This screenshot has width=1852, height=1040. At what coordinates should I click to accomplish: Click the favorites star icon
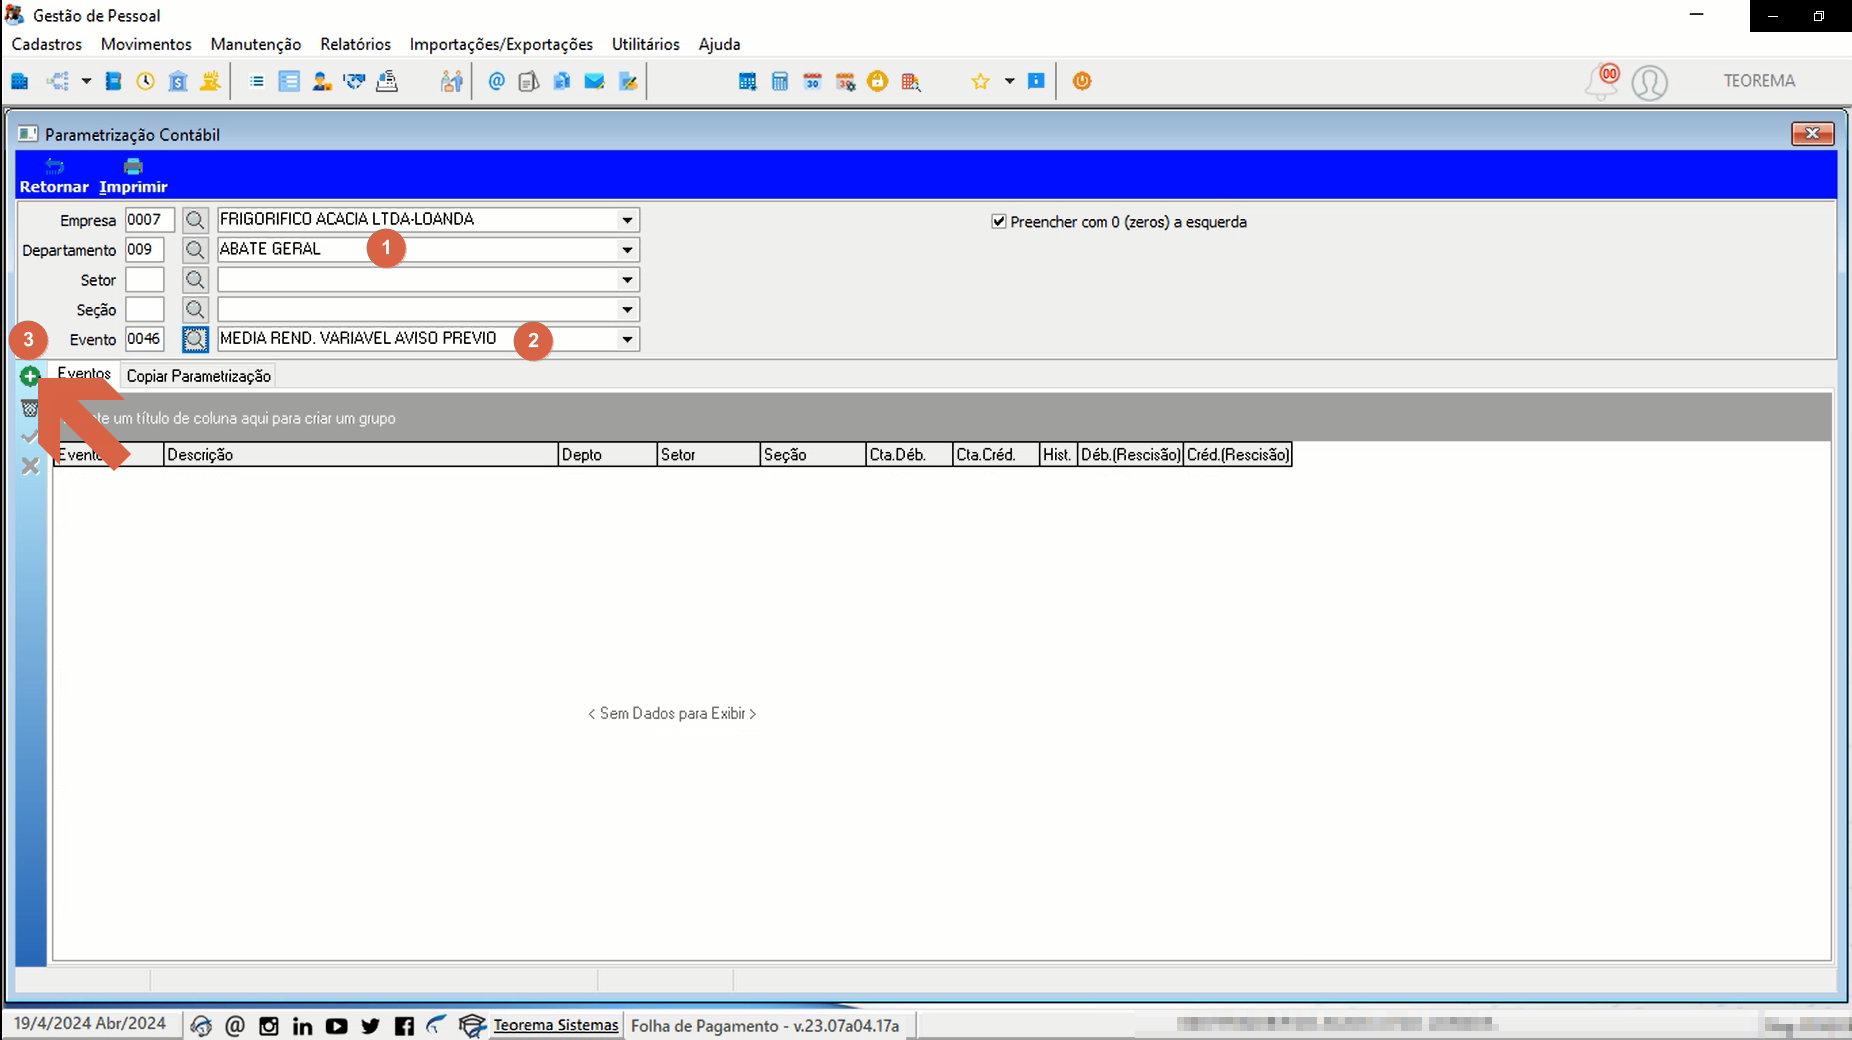click(980, 81)
